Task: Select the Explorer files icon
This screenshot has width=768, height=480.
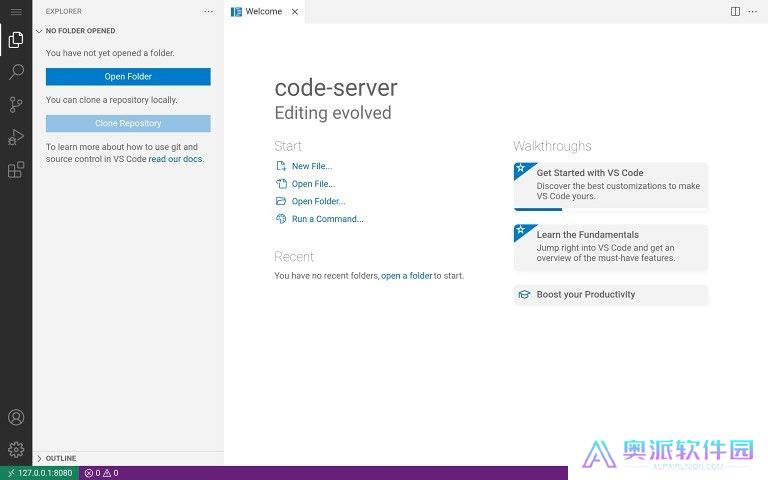Action: [x=16, y=40]
